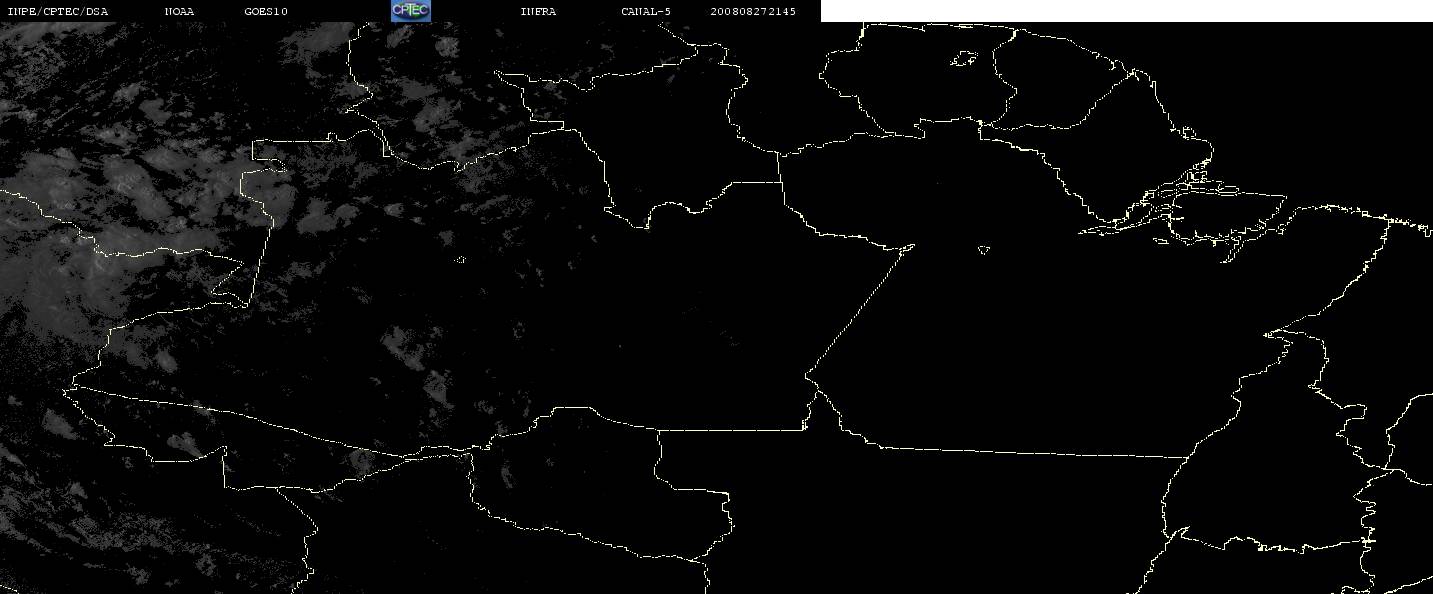
Task: Select the INPE/CPTEC/DSA header label
Action: 57,11
